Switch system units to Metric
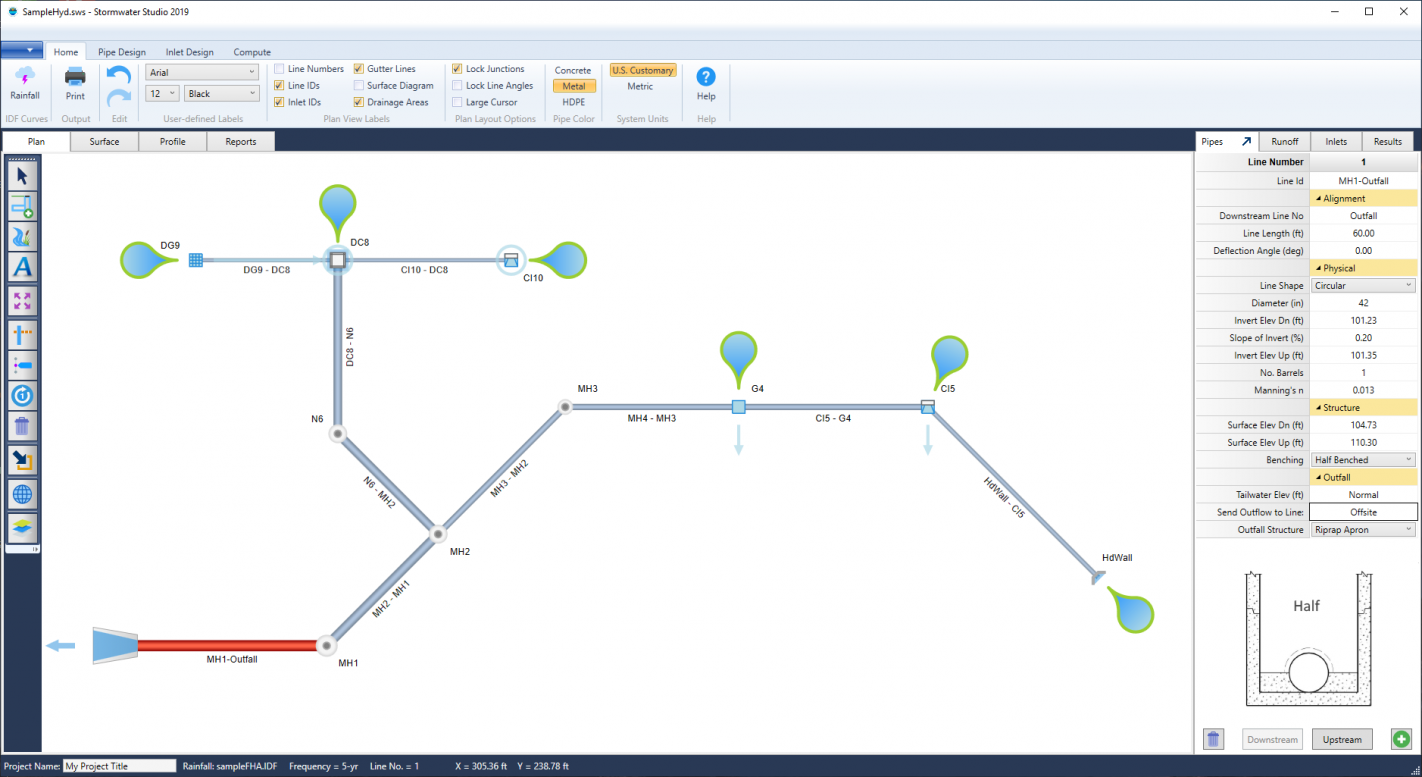 (x=640, y=86)
